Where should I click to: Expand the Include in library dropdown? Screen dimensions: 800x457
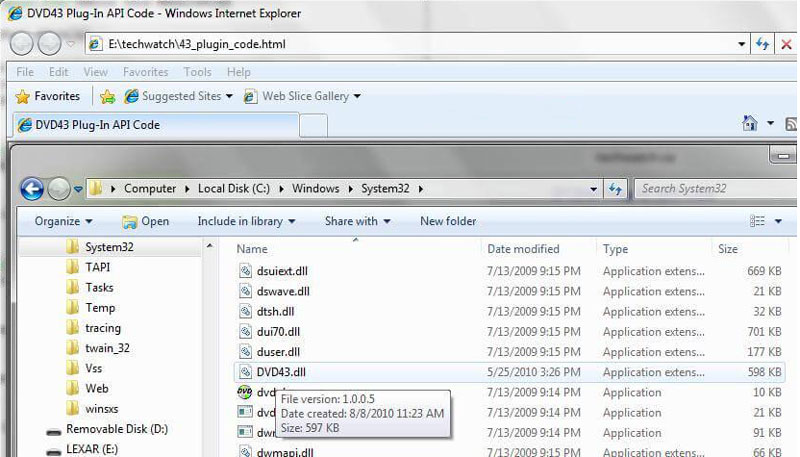[x=246, y=221]
